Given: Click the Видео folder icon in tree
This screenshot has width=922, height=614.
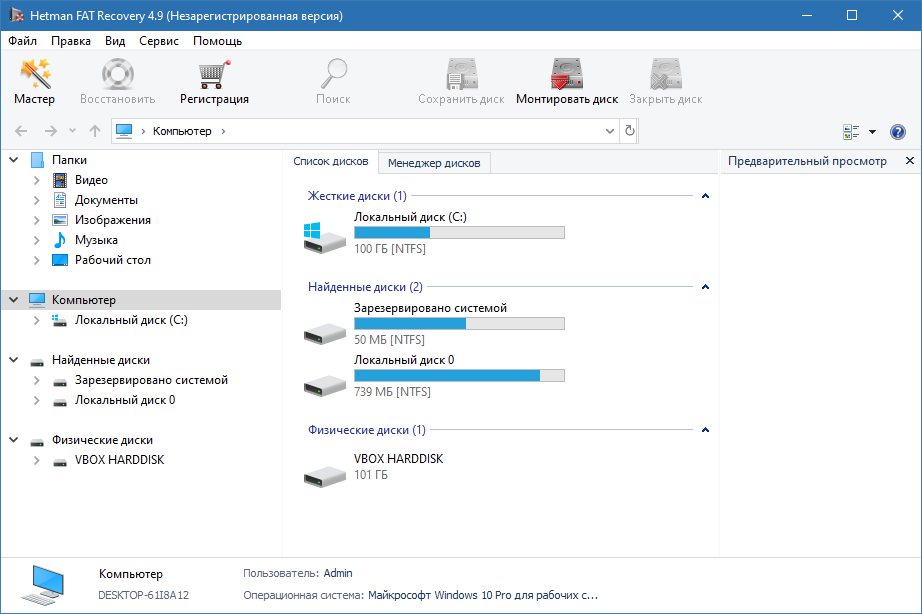Looking at the screenshot, I should (x=59, y=180).
